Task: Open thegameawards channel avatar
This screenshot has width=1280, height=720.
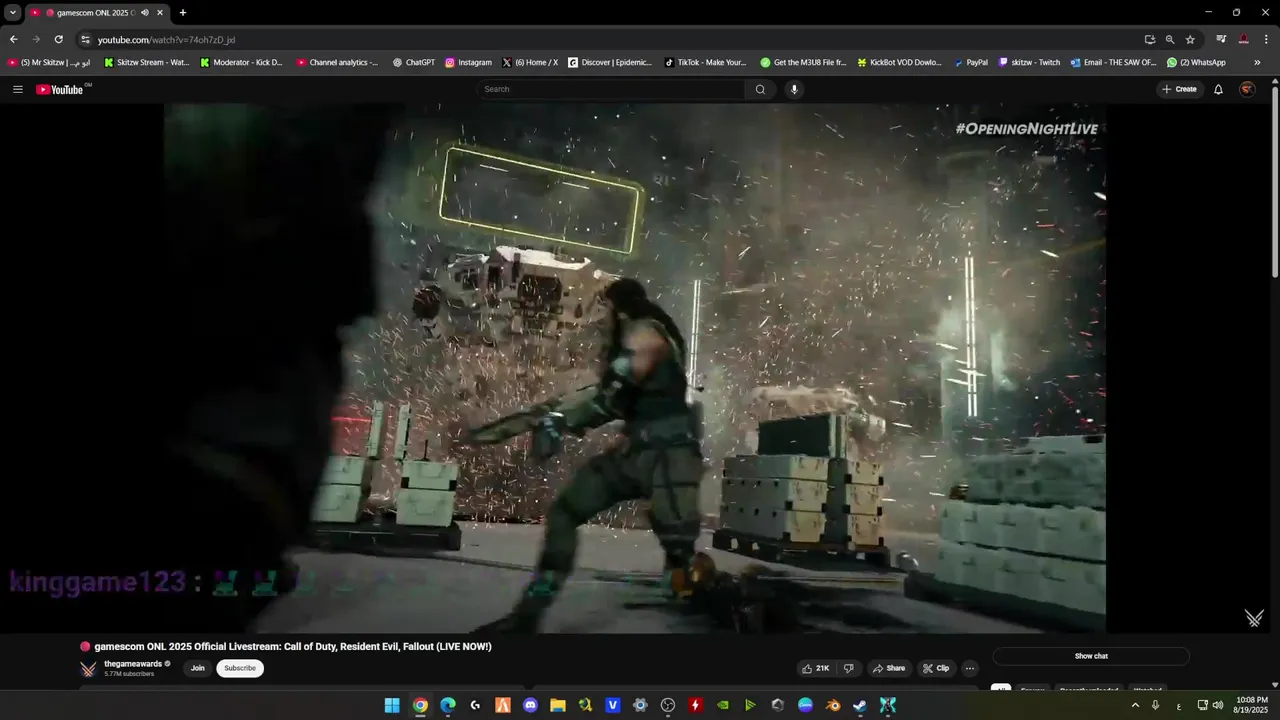Action: pos(88,668)
